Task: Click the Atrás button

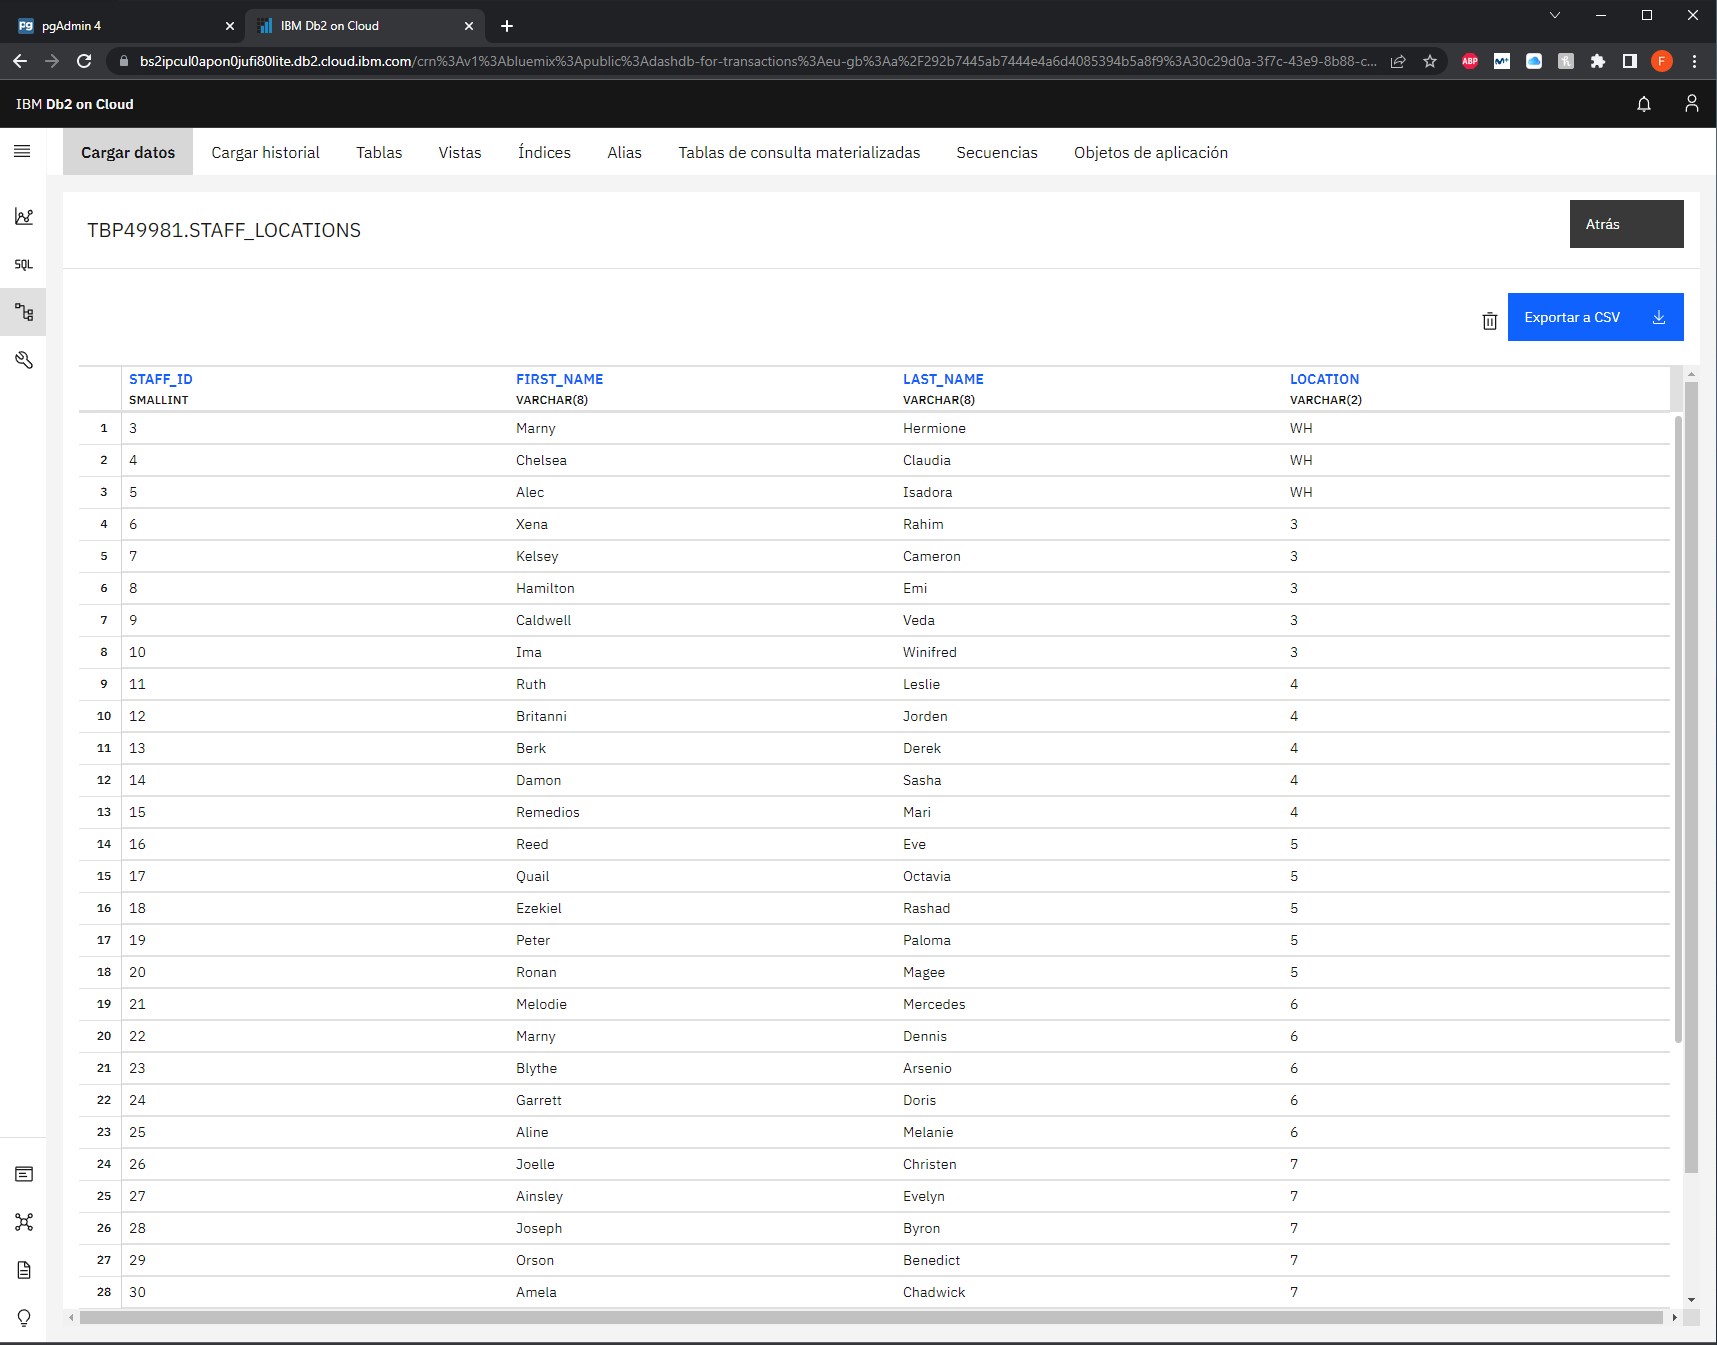Action: tap(1625, 224)
